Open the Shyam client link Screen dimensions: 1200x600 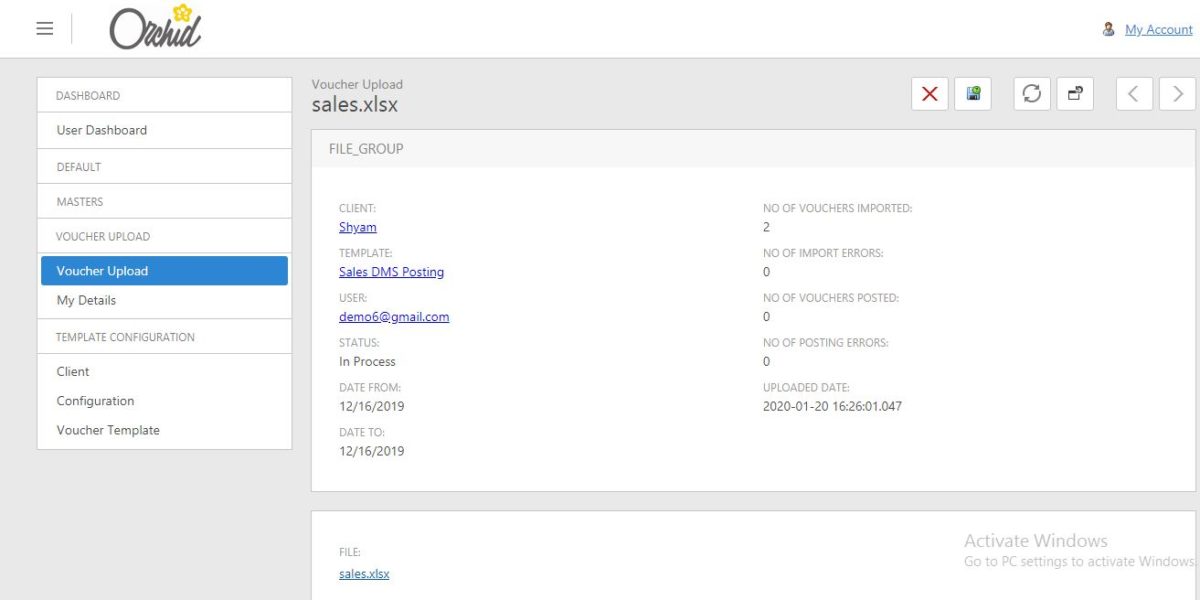tap(356, 227)
